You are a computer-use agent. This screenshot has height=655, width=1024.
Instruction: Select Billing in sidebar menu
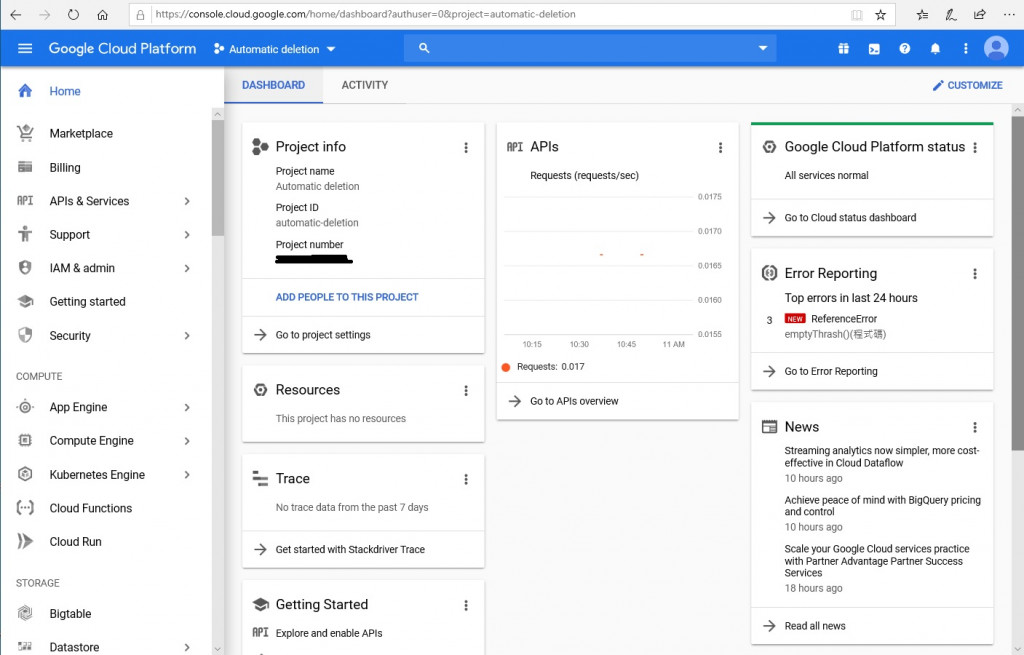click(65, 167)
